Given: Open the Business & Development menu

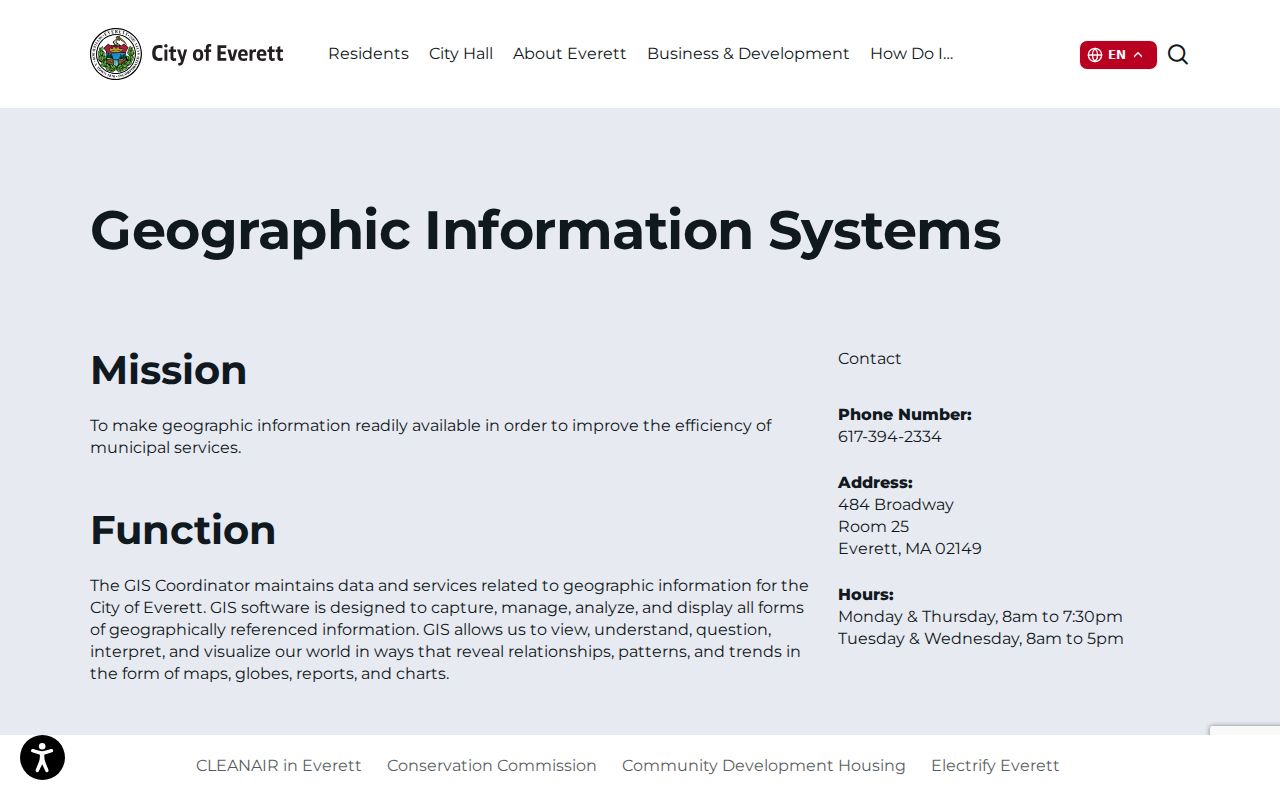Looking at the screenshot, I should 748,54.
